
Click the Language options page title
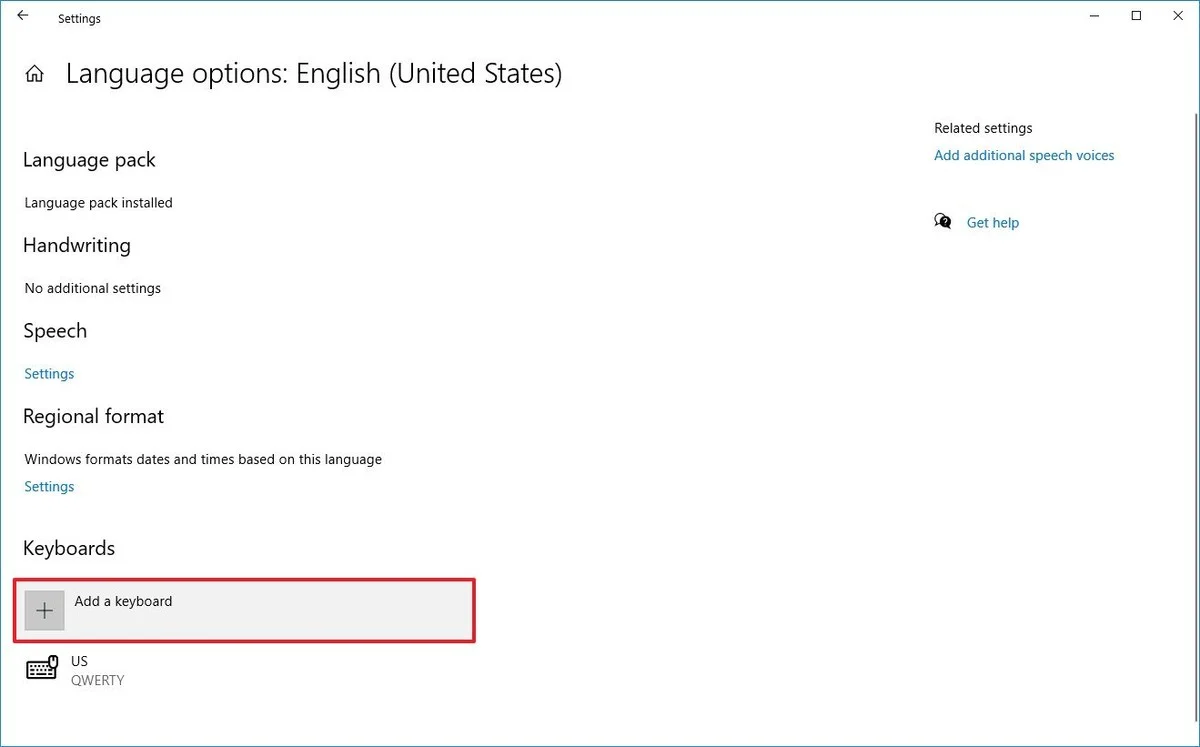314,74
